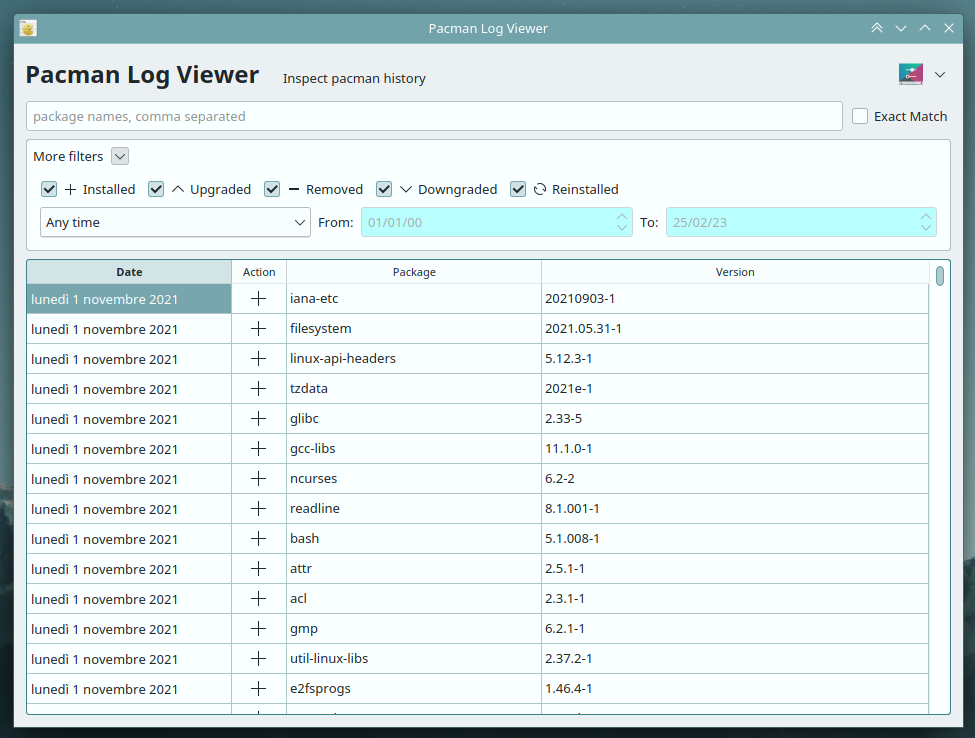Screen dimensions: 975x738
Task: Click version cell 2.33-5
Action: [735, 418]
